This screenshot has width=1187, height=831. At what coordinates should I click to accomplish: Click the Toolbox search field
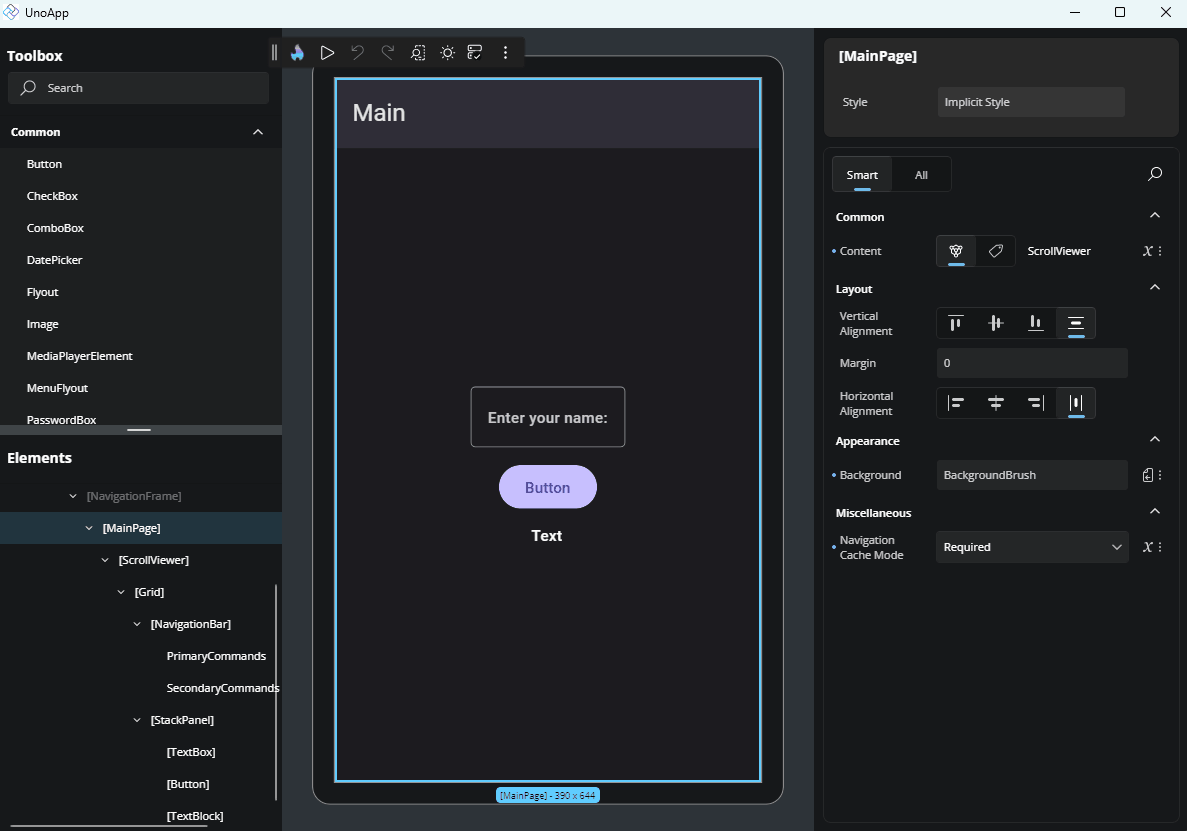click(x=137, y=88)
